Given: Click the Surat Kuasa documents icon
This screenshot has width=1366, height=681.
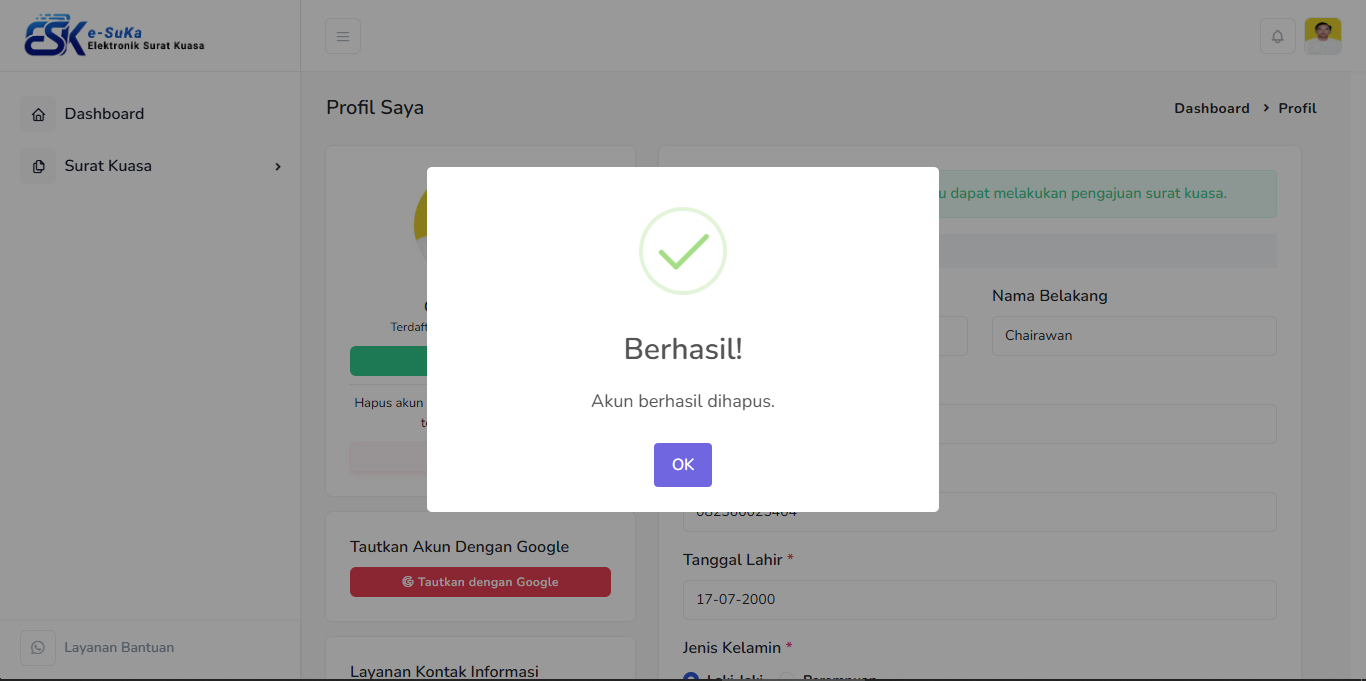Looking at the screenshot, I should pos(38,167).
